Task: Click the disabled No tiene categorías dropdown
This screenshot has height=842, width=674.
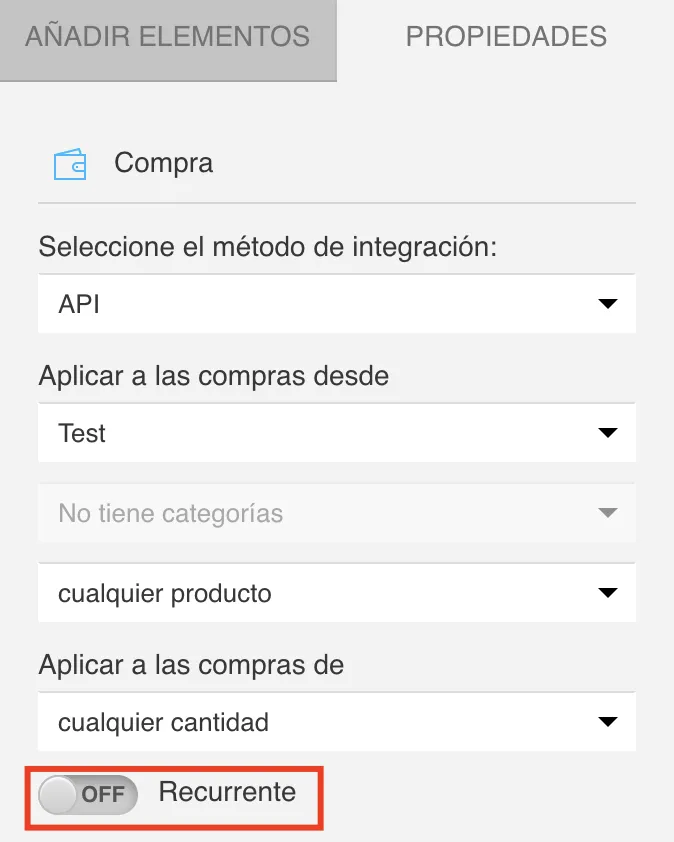Action: click(337, 512)
